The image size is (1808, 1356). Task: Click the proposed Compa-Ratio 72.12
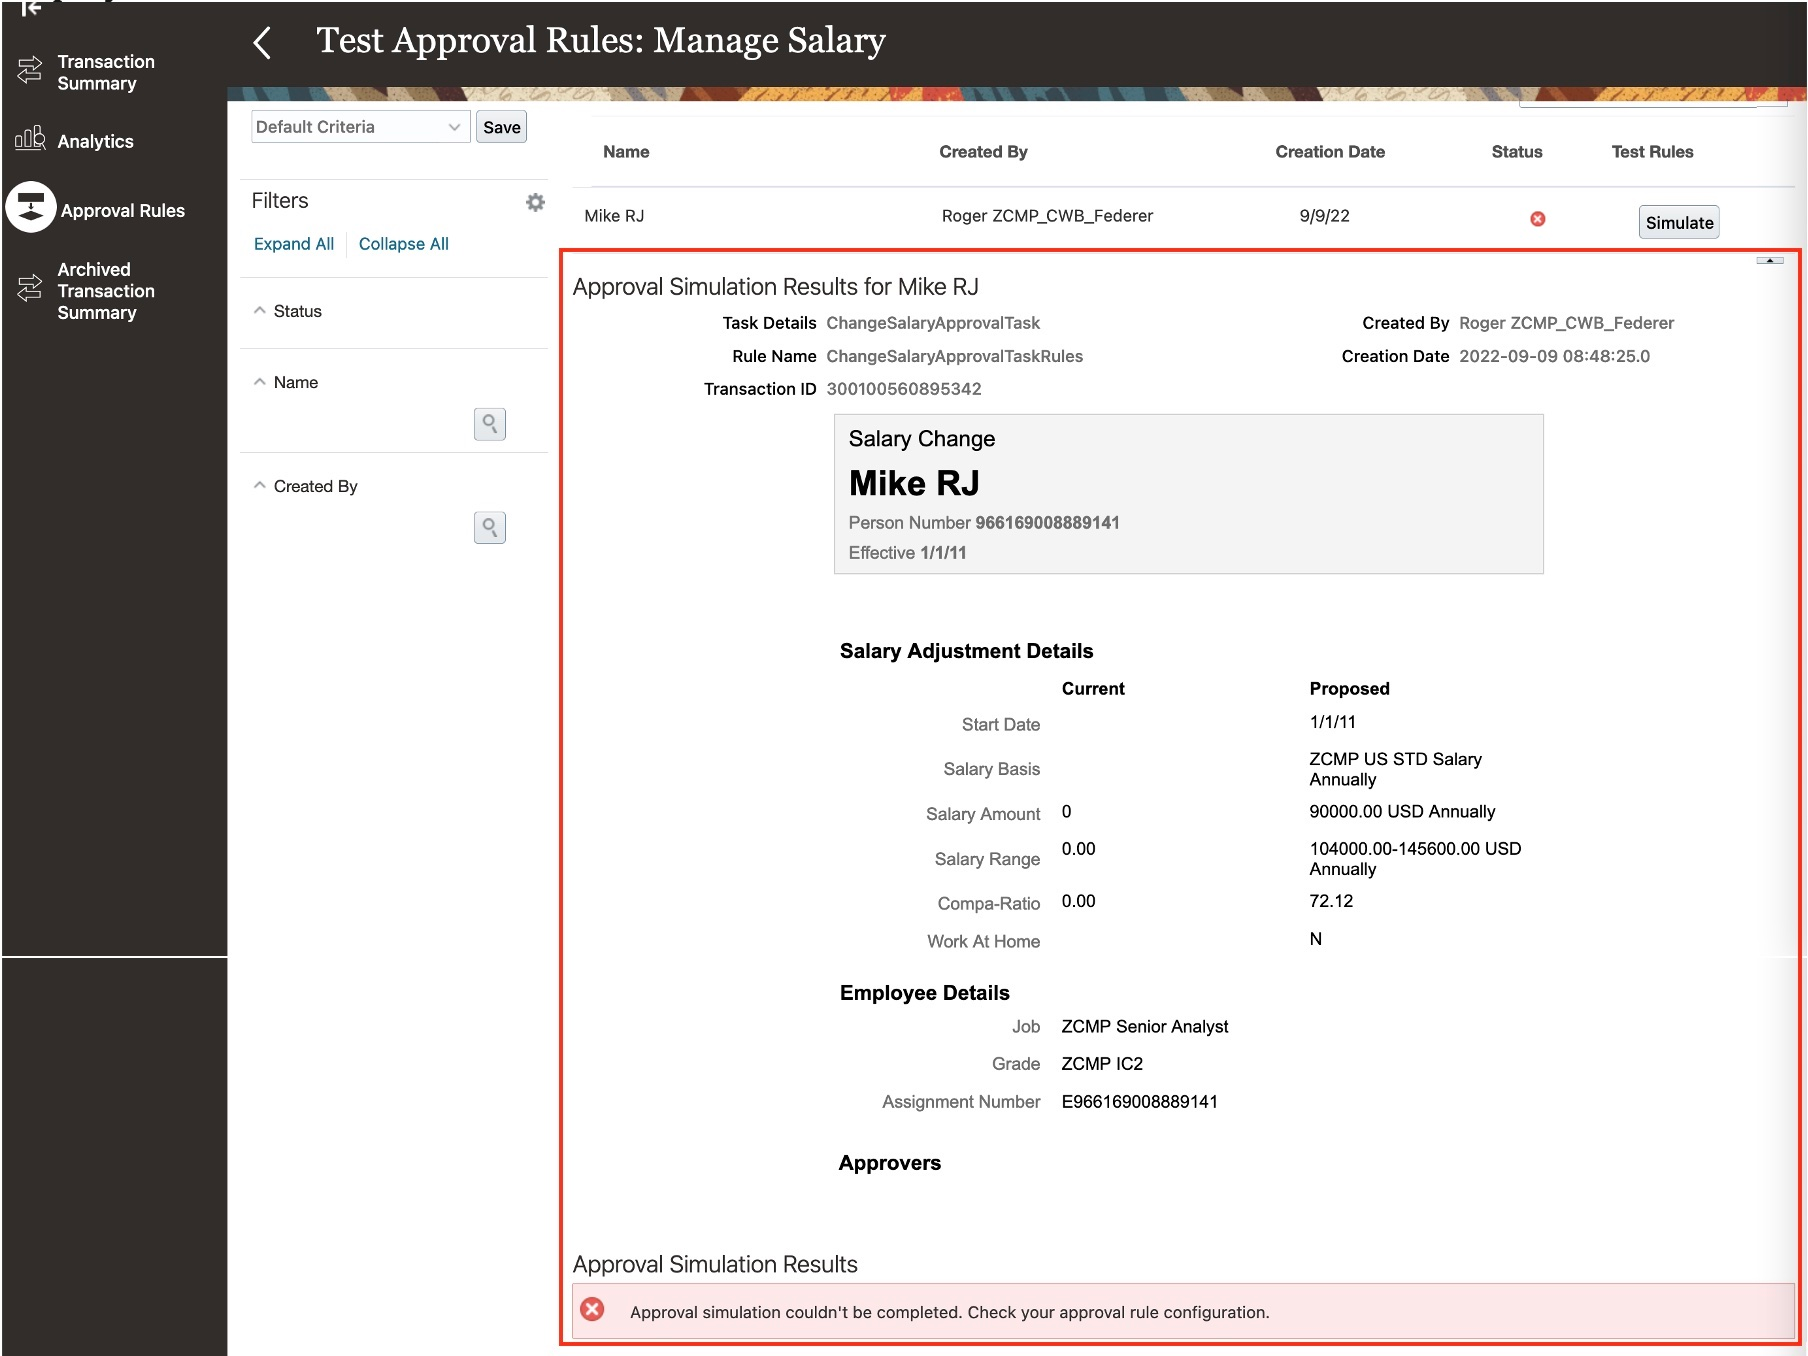[x=1331, y=901]
